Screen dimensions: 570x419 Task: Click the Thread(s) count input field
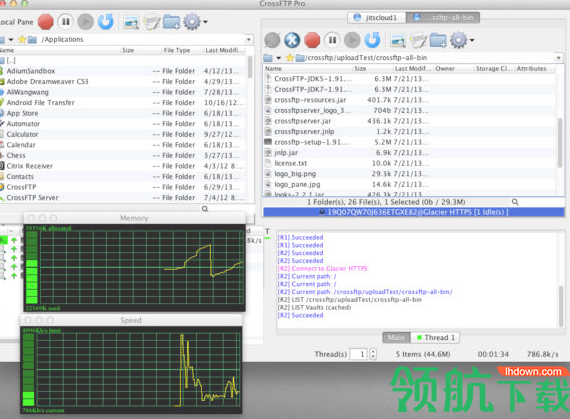358,354
